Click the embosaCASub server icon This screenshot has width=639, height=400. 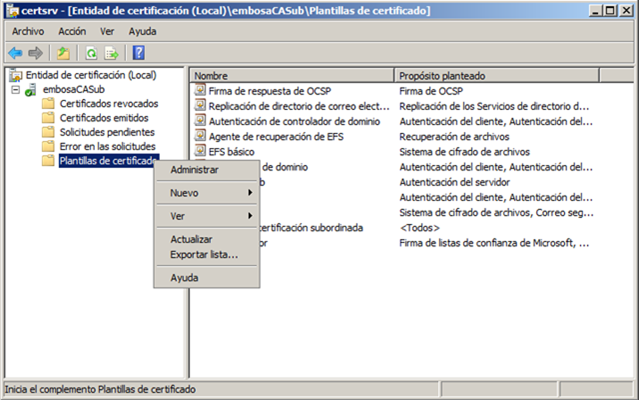pos(30,89)
